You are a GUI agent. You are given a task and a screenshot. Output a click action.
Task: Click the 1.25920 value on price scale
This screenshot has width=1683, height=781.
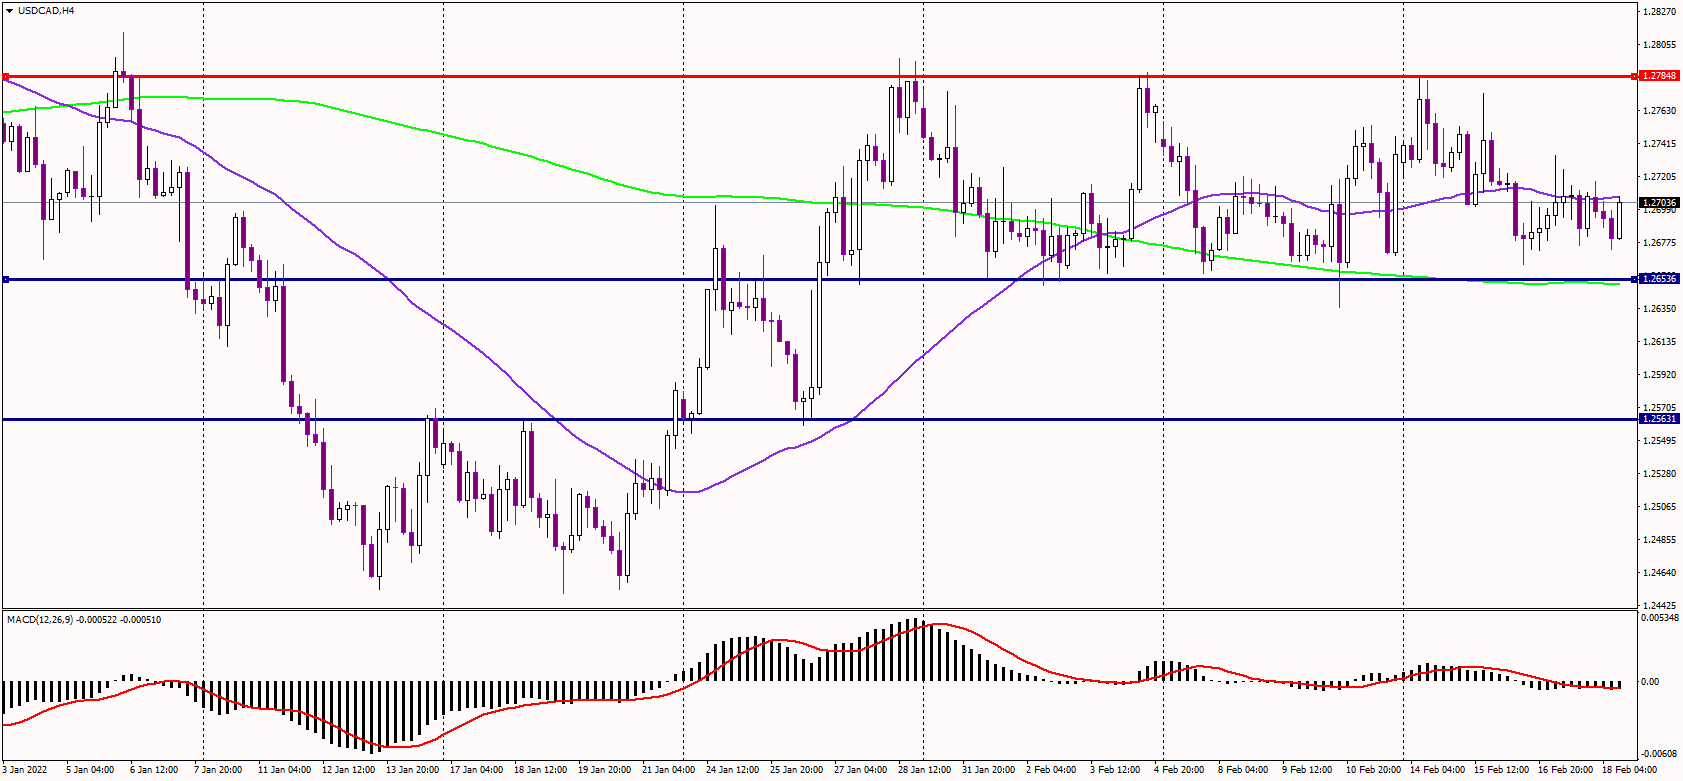1660,375
